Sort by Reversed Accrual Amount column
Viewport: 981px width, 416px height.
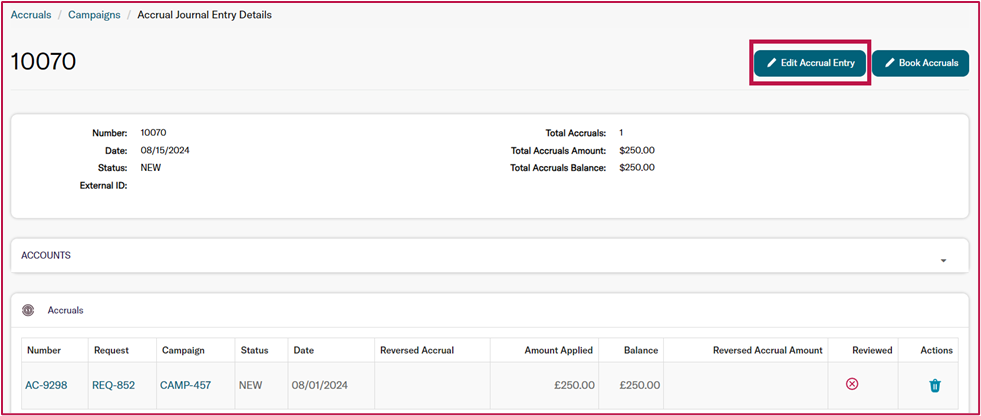coord(768,350)
